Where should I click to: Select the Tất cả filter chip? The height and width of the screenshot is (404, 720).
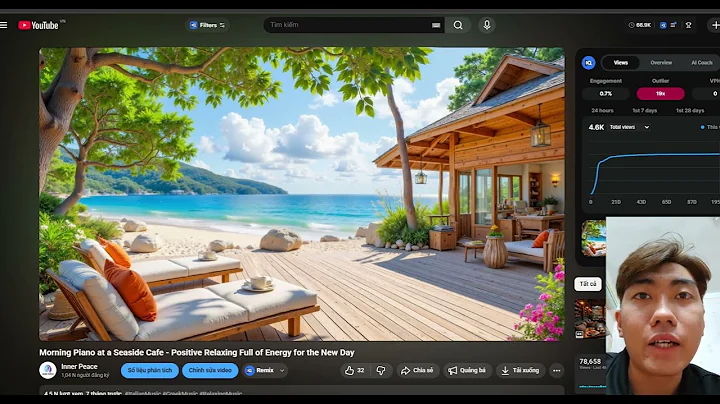(588, 284)
